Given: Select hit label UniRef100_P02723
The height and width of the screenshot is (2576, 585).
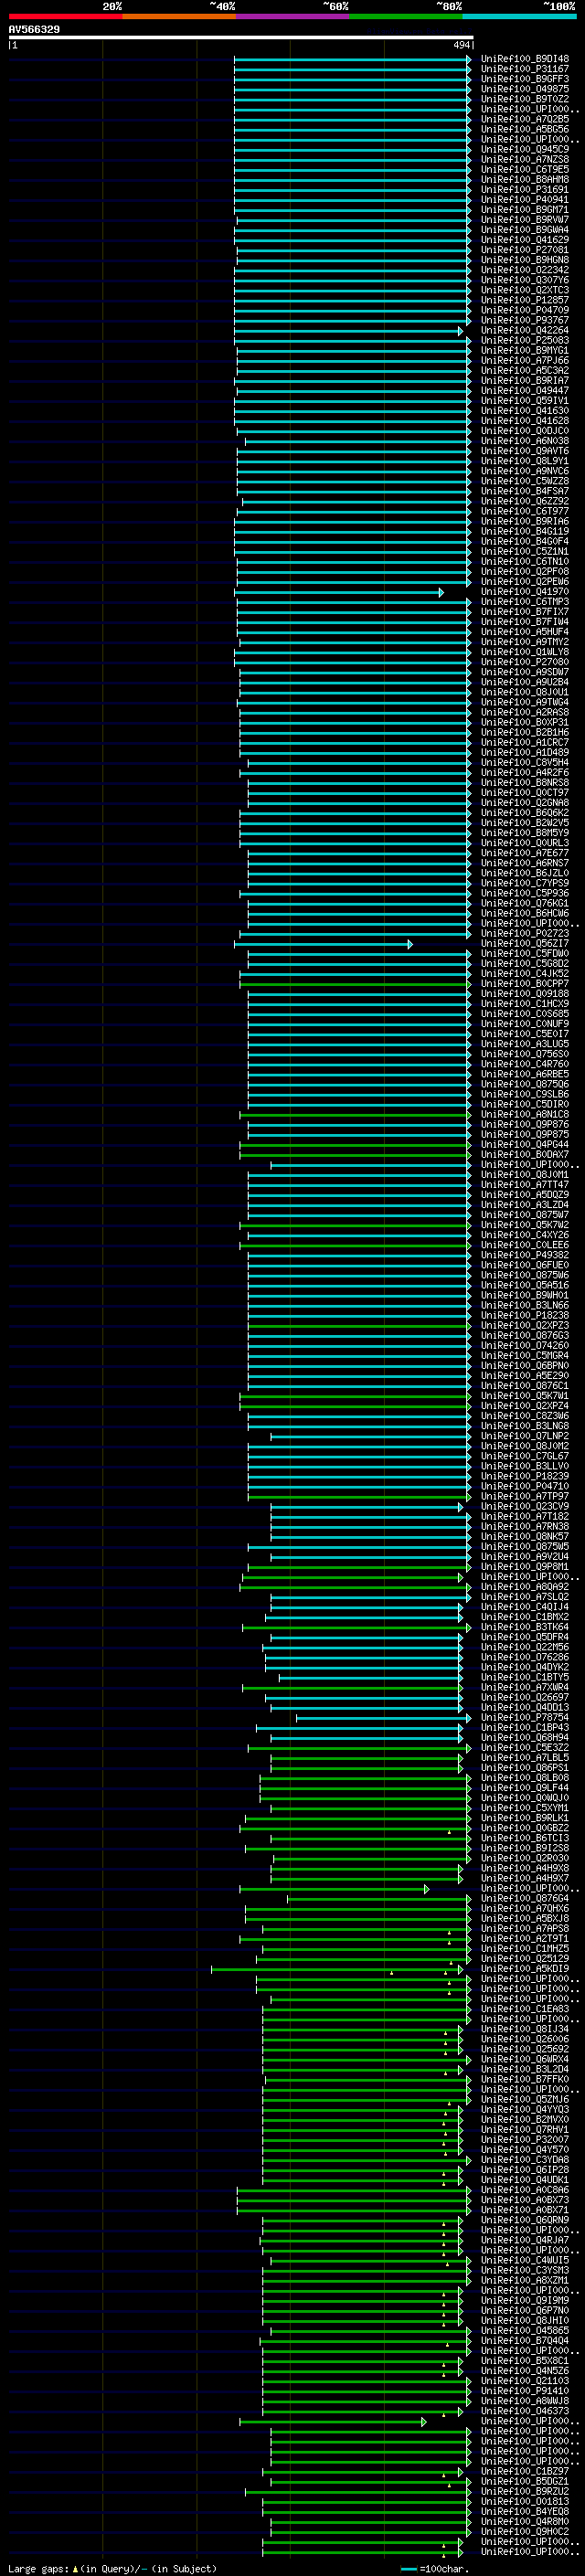Looking at the screenshot, I should [525, 934].
